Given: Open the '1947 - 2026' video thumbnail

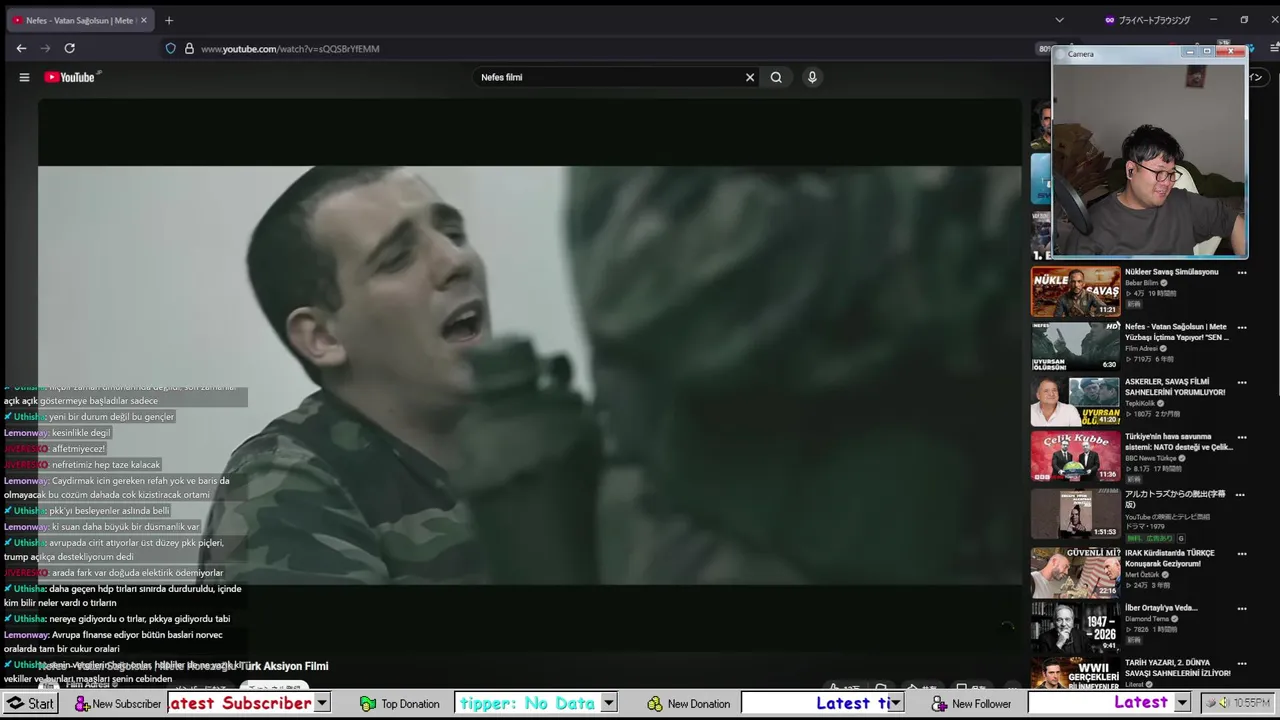Looking at the screenshot, I should click(1075, 627).
